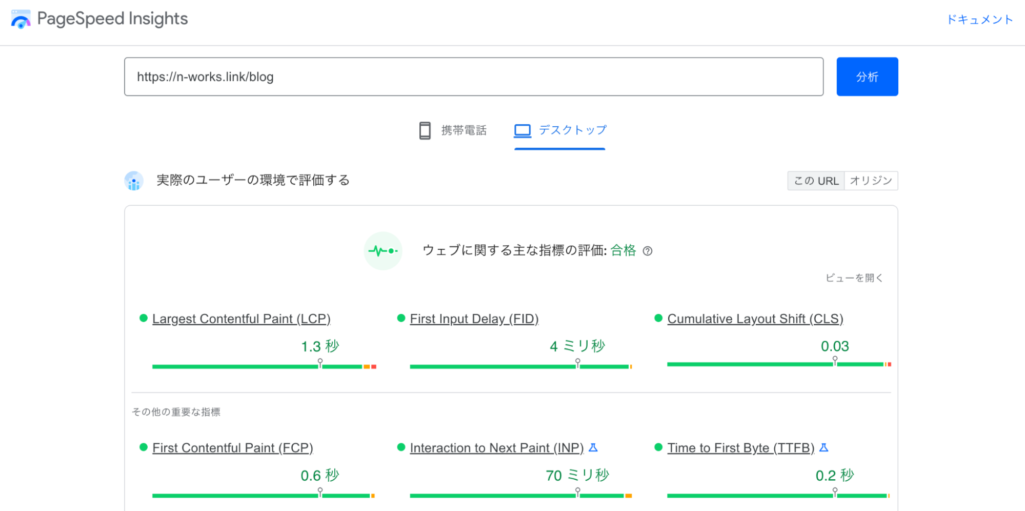Viewport: 1025px width, 511px height.
Task: Click the green status dot beside FCP
Action: pyautogui.click(x=143, y=448)
